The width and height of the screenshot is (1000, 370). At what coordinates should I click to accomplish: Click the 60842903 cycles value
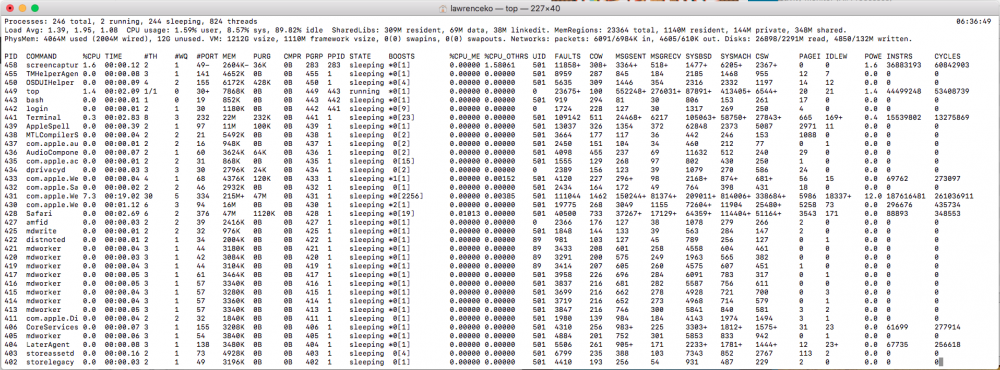pos(952,65)
